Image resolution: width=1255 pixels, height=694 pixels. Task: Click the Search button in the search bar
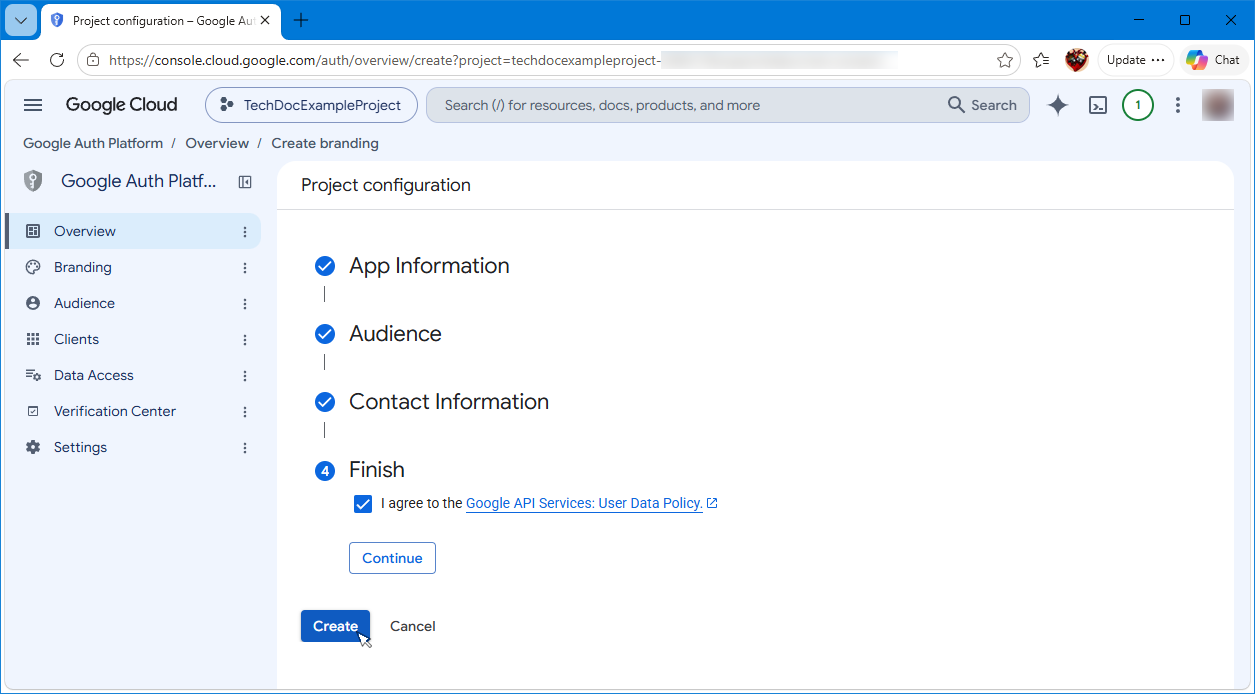pyautogui.click(x=982, y=105)
